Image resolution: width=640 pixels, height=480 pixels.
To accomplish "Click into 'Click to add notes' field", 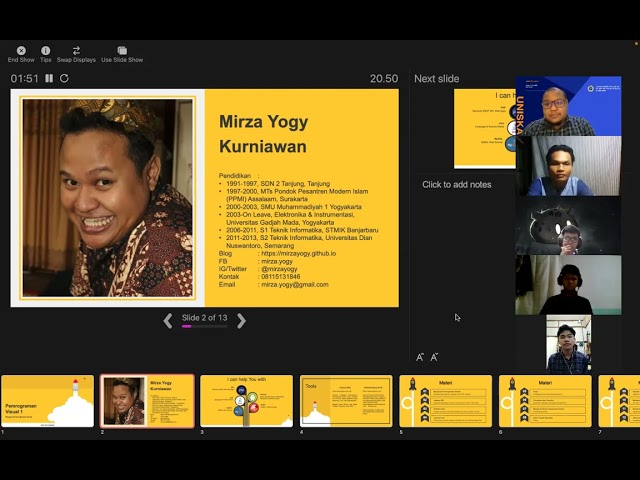I will click(x=457, y=185).
